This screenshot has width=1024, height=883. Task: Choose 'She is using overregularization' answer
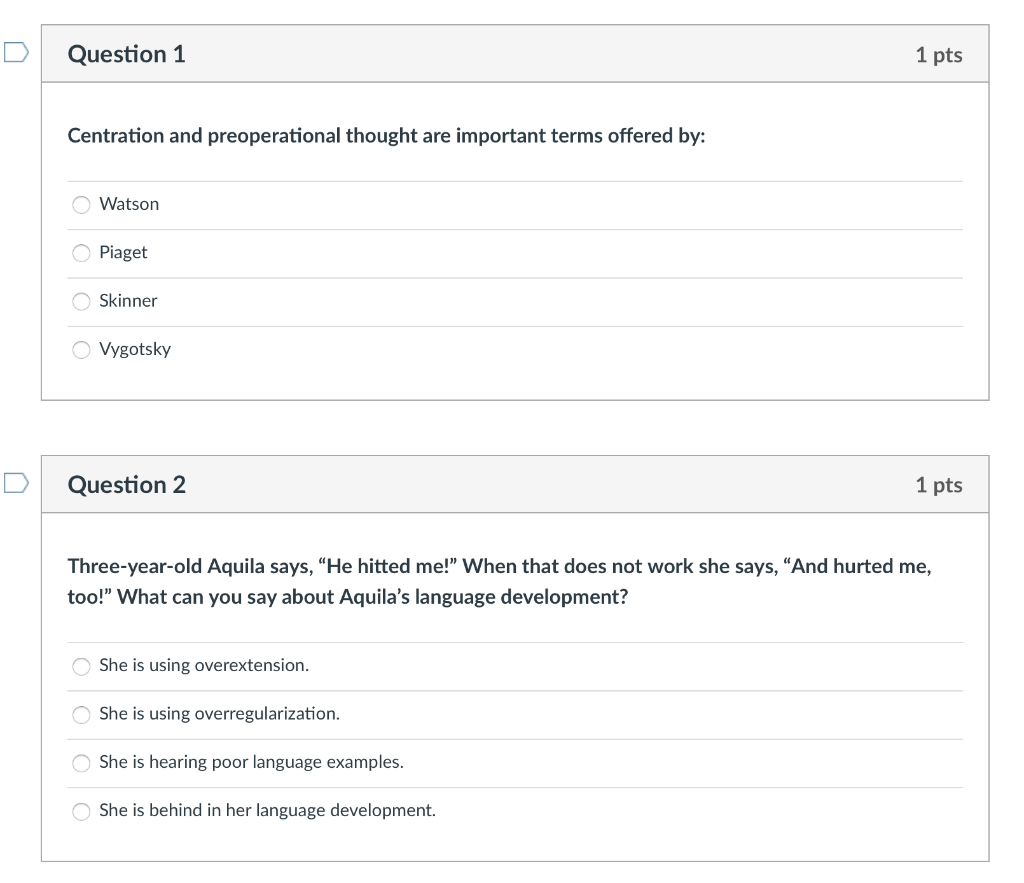(81, 714)
